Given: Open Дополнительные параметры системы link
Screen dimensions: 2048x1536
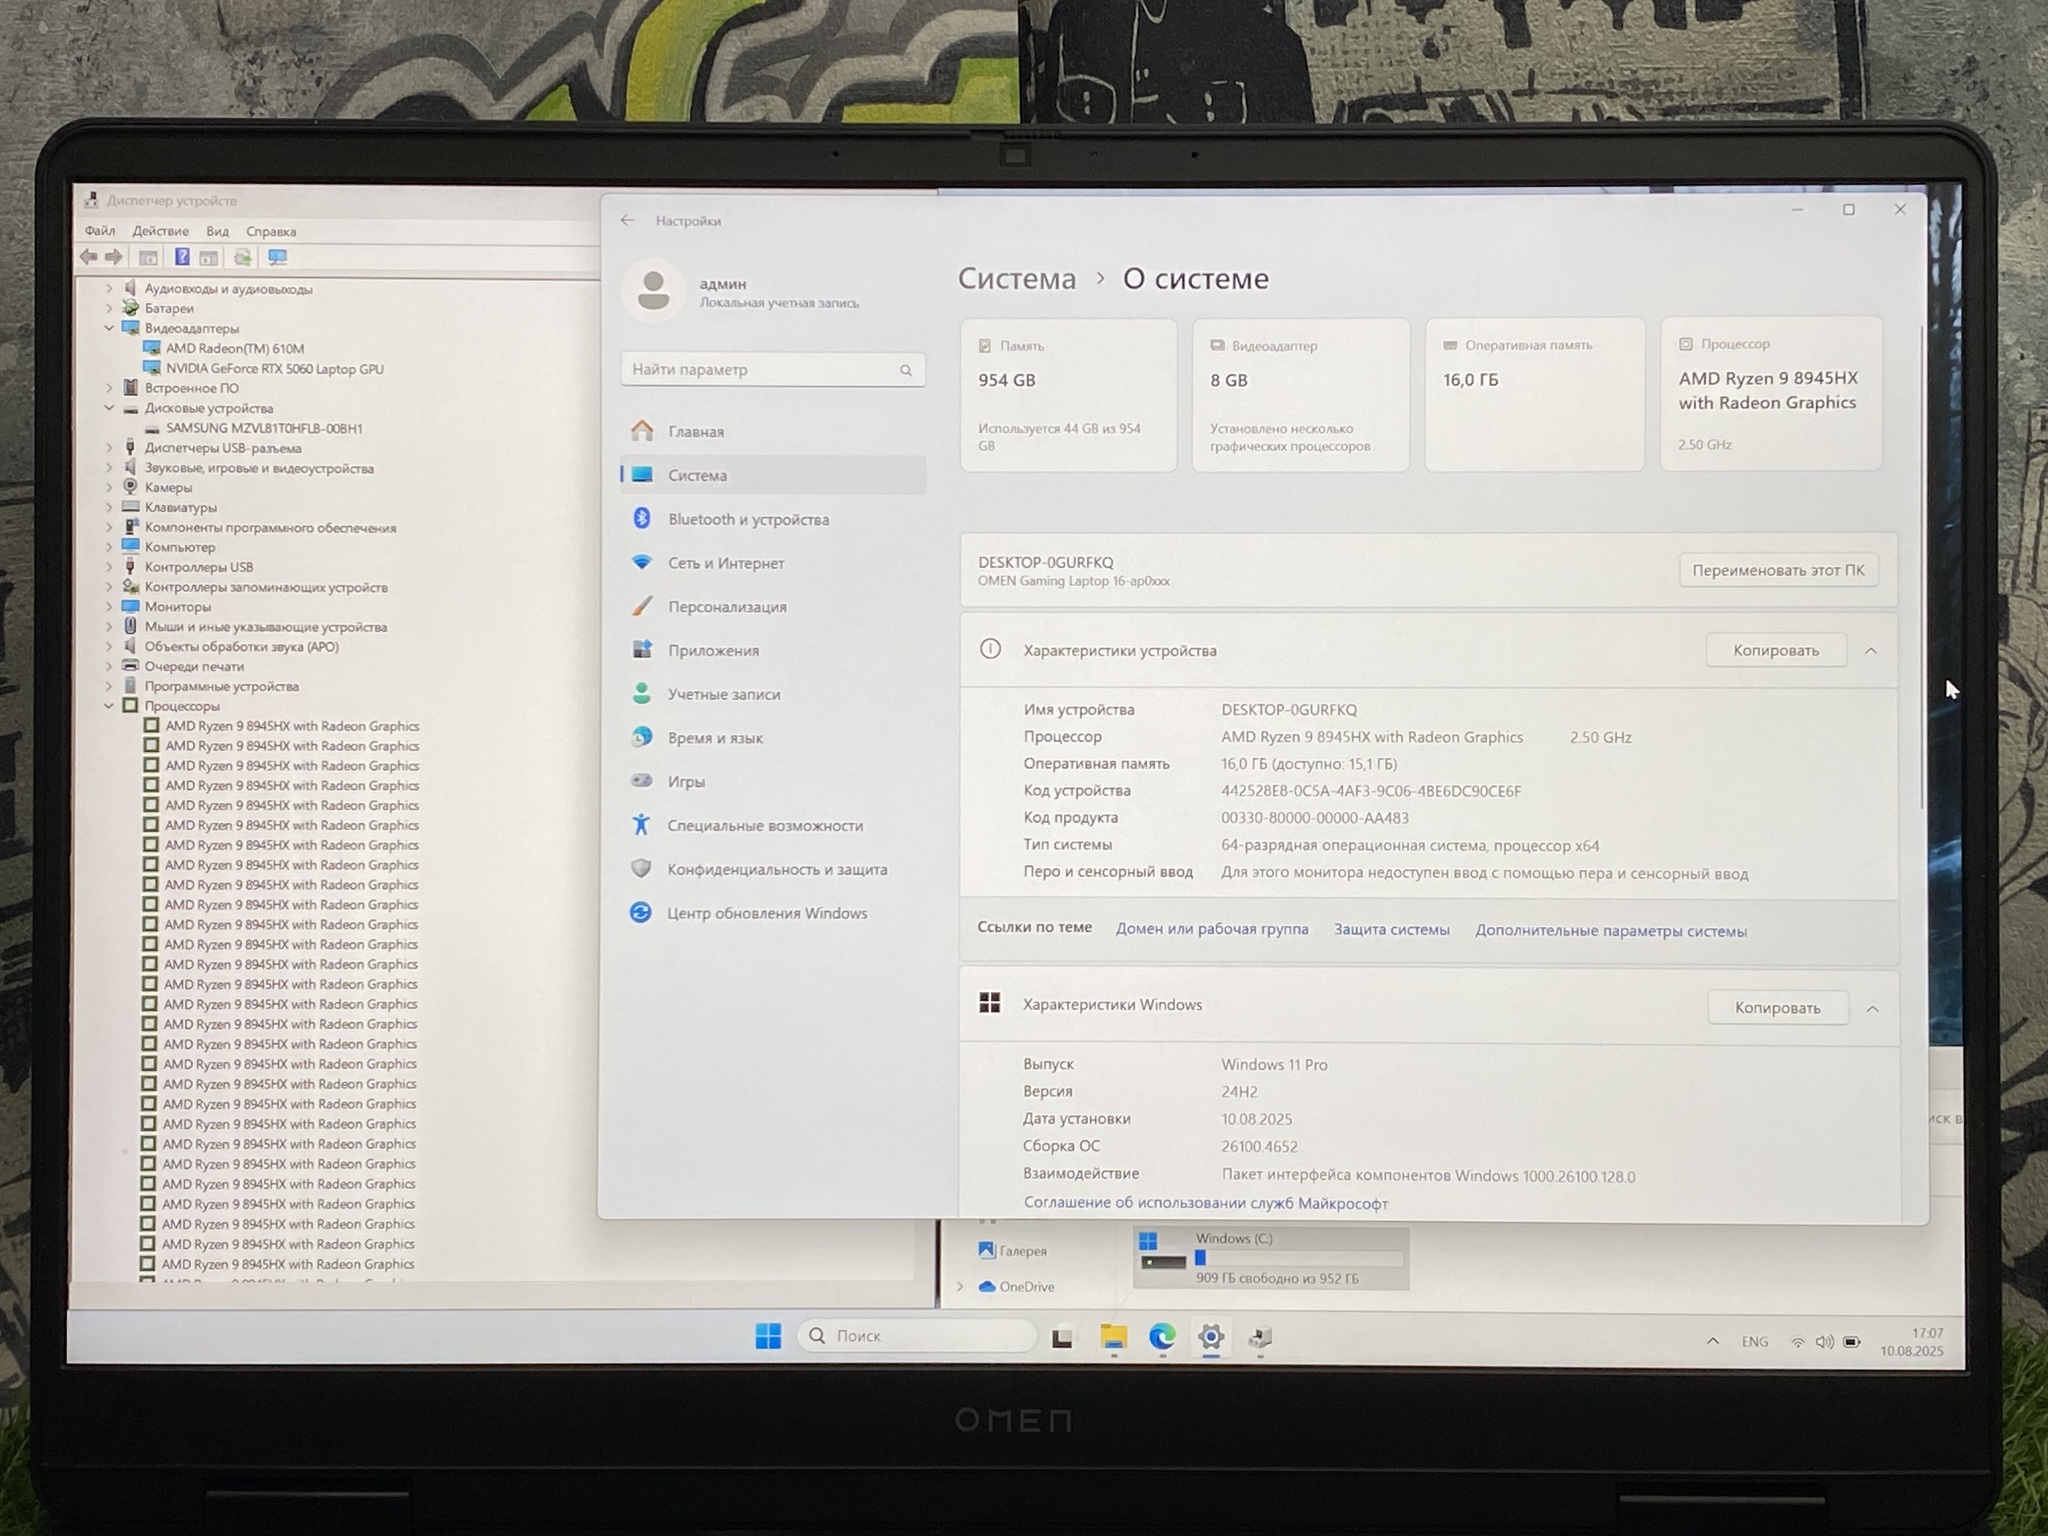Looking at the screenshot, I should pyautogui.click(x=1610, y=931).
